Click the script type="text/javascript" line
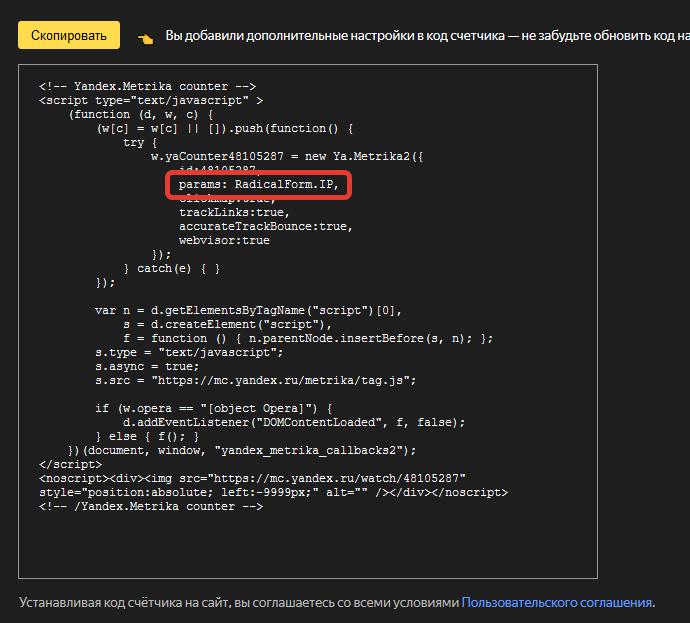The height and width of the screenshot is (623, 690). tap(151, 101)
